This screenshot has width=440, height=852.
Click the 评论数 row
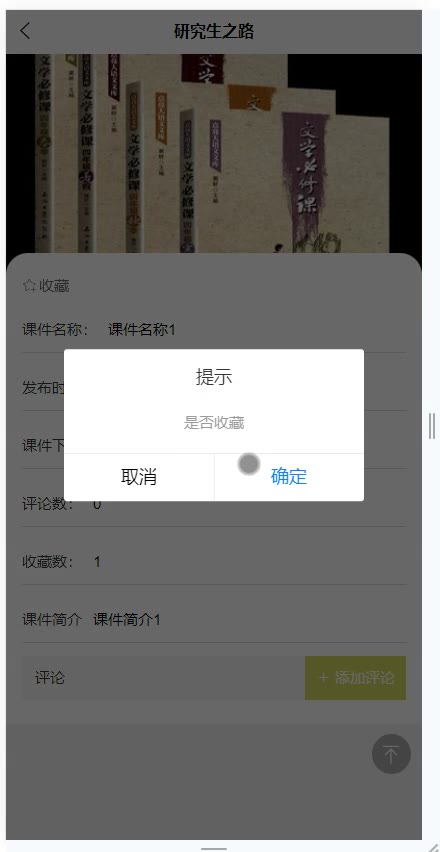(214, 504)
